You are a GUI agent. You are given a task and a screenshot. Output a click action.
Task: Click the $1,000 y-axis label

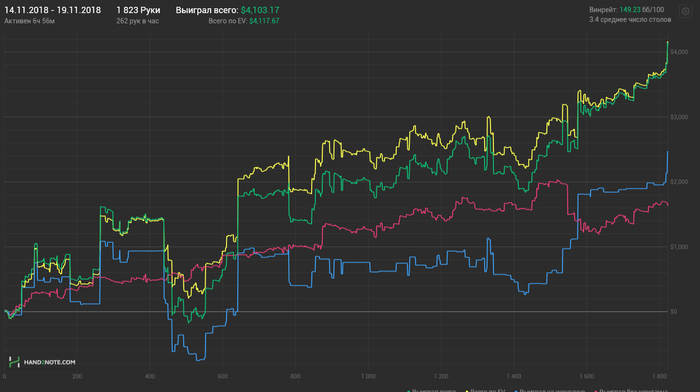679,247
